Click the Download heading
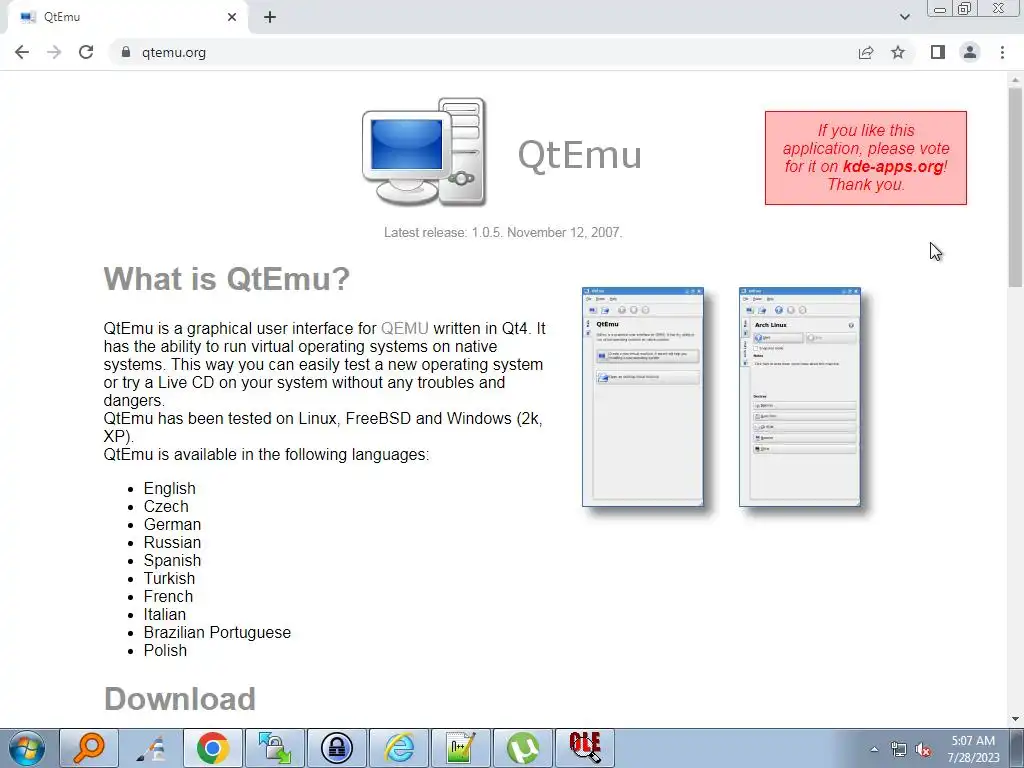This screenshot has width=1024, height=768. [180, 699]
